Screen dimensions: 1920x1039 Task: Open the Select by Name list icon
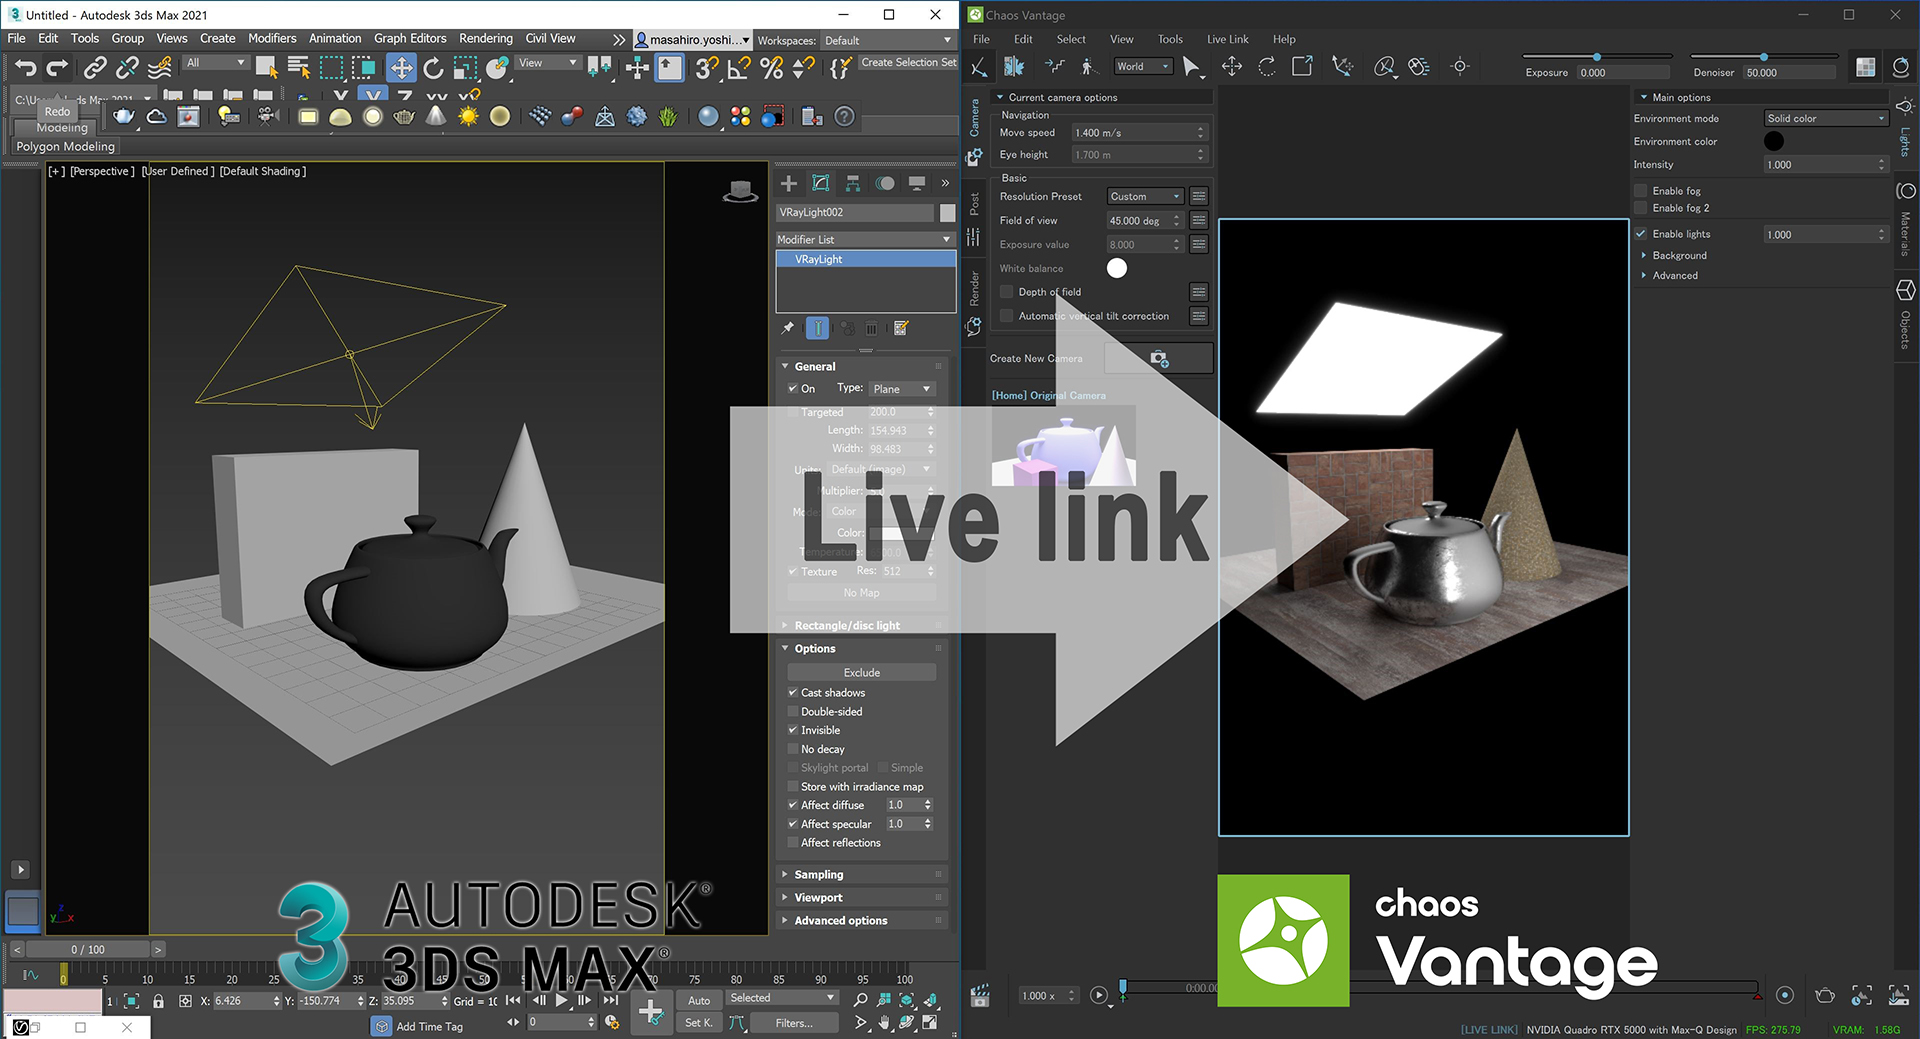[x=299, y=68]
